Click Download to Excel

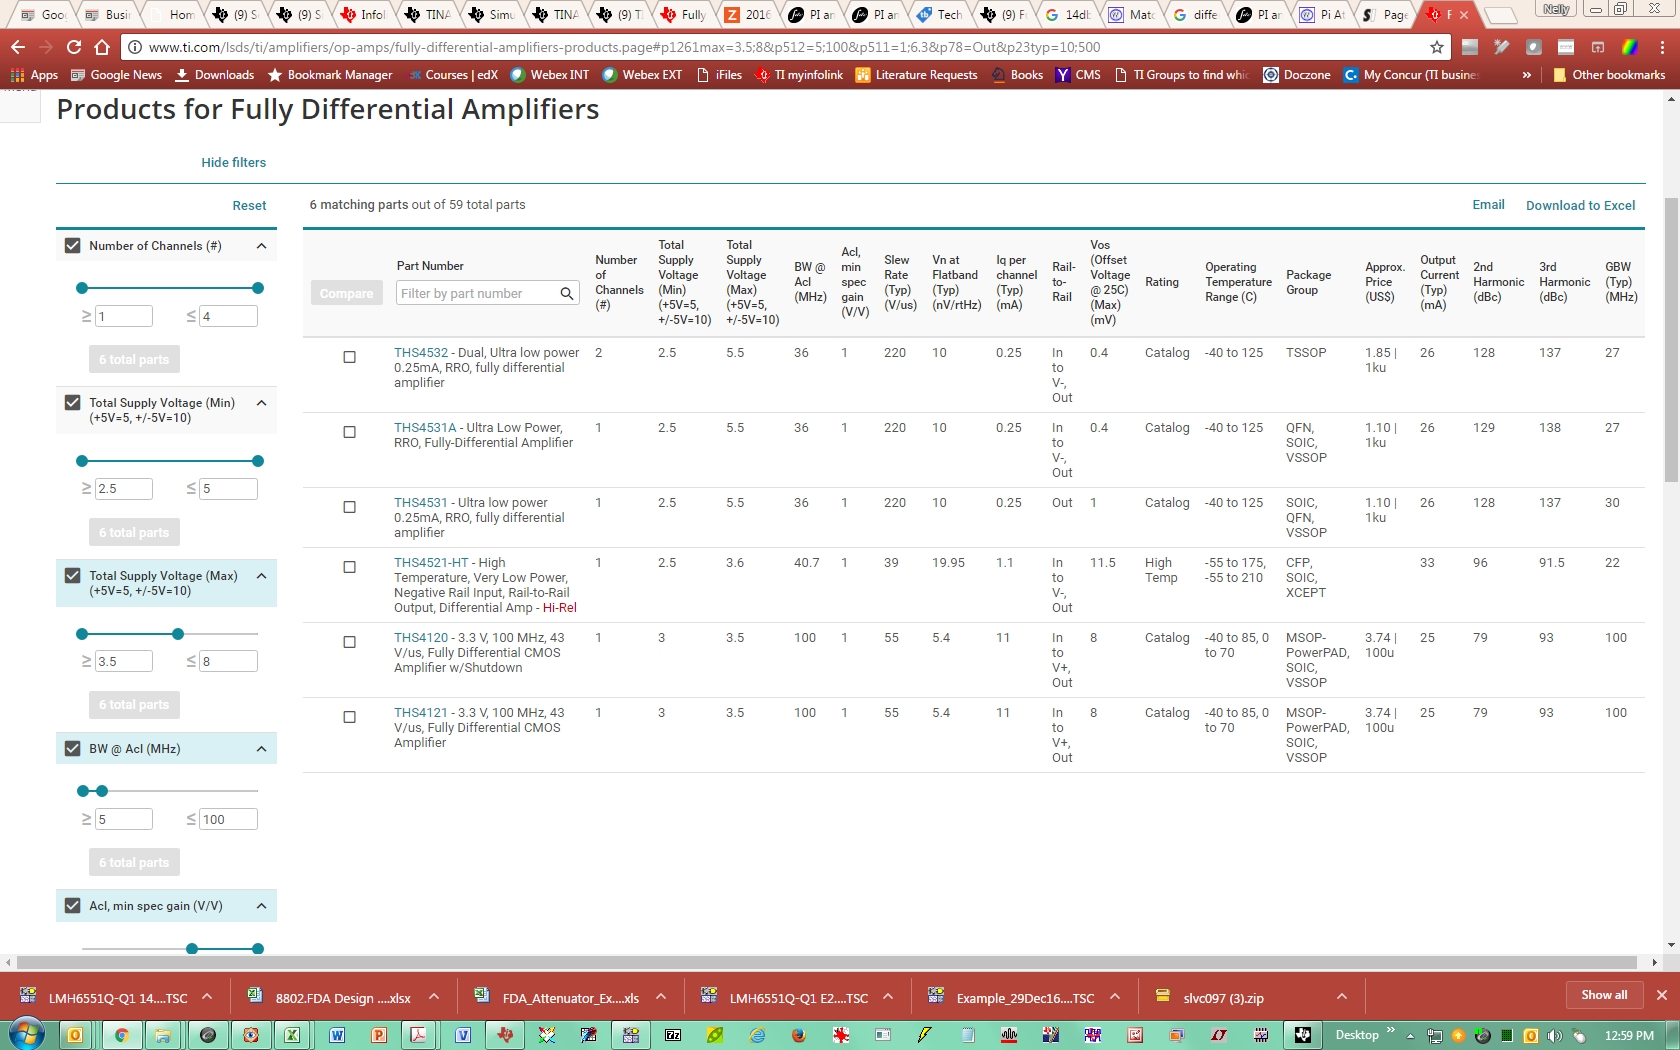pyautogui.click(x=1580, y=206)
